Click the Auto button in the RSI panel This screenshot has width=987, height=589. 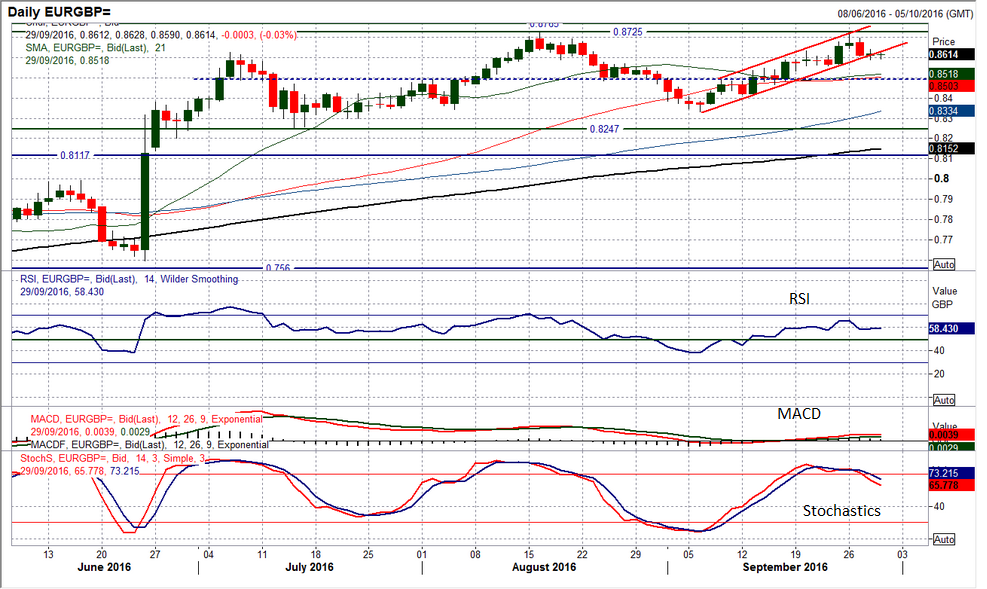pos(943,399)
